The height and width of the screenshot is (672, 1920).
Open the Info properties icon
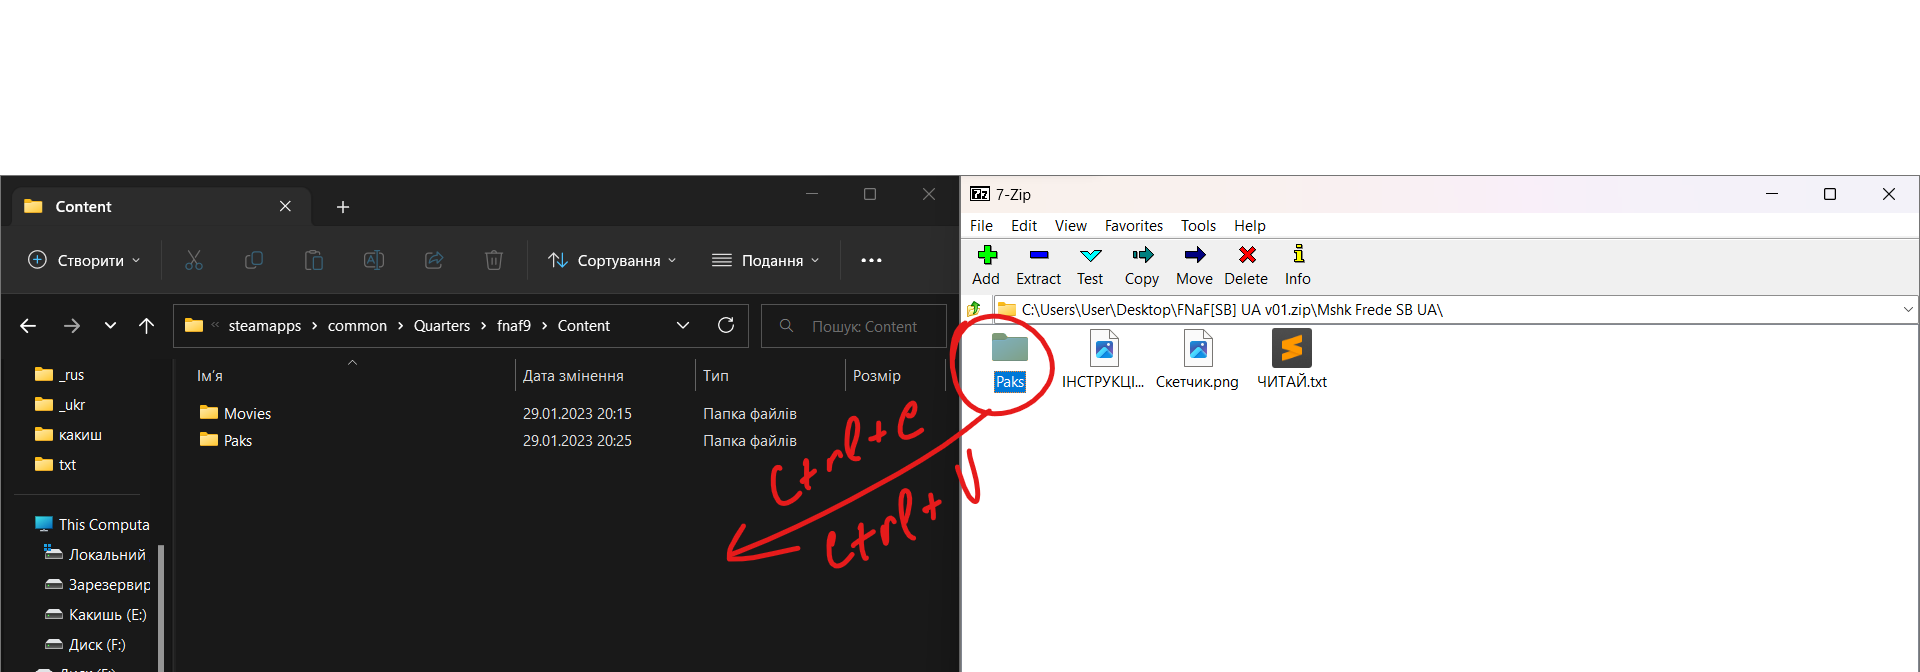coord(1298,256)
